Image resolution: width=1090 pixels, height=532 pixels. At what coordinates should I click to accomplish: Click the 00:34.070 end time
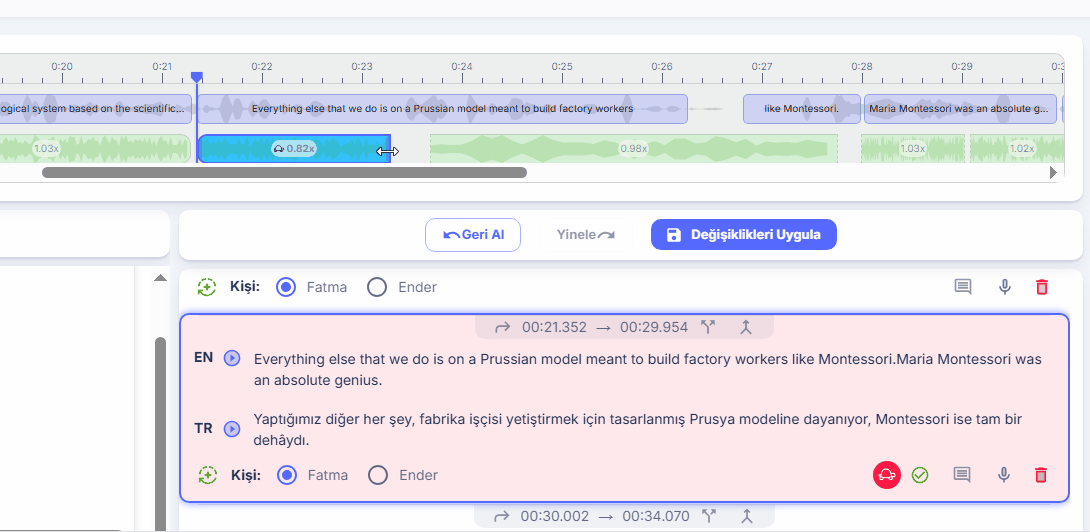pyautogui.click(x=656, y=516)
